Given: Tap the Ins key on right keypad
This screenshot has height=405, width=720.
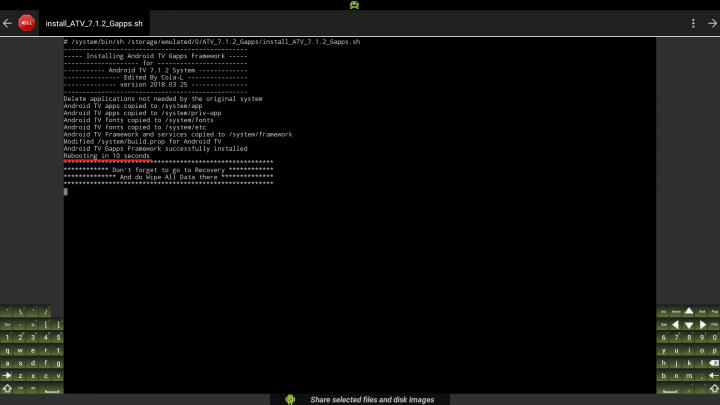Looking at the screenshot, I should (663, 311).
